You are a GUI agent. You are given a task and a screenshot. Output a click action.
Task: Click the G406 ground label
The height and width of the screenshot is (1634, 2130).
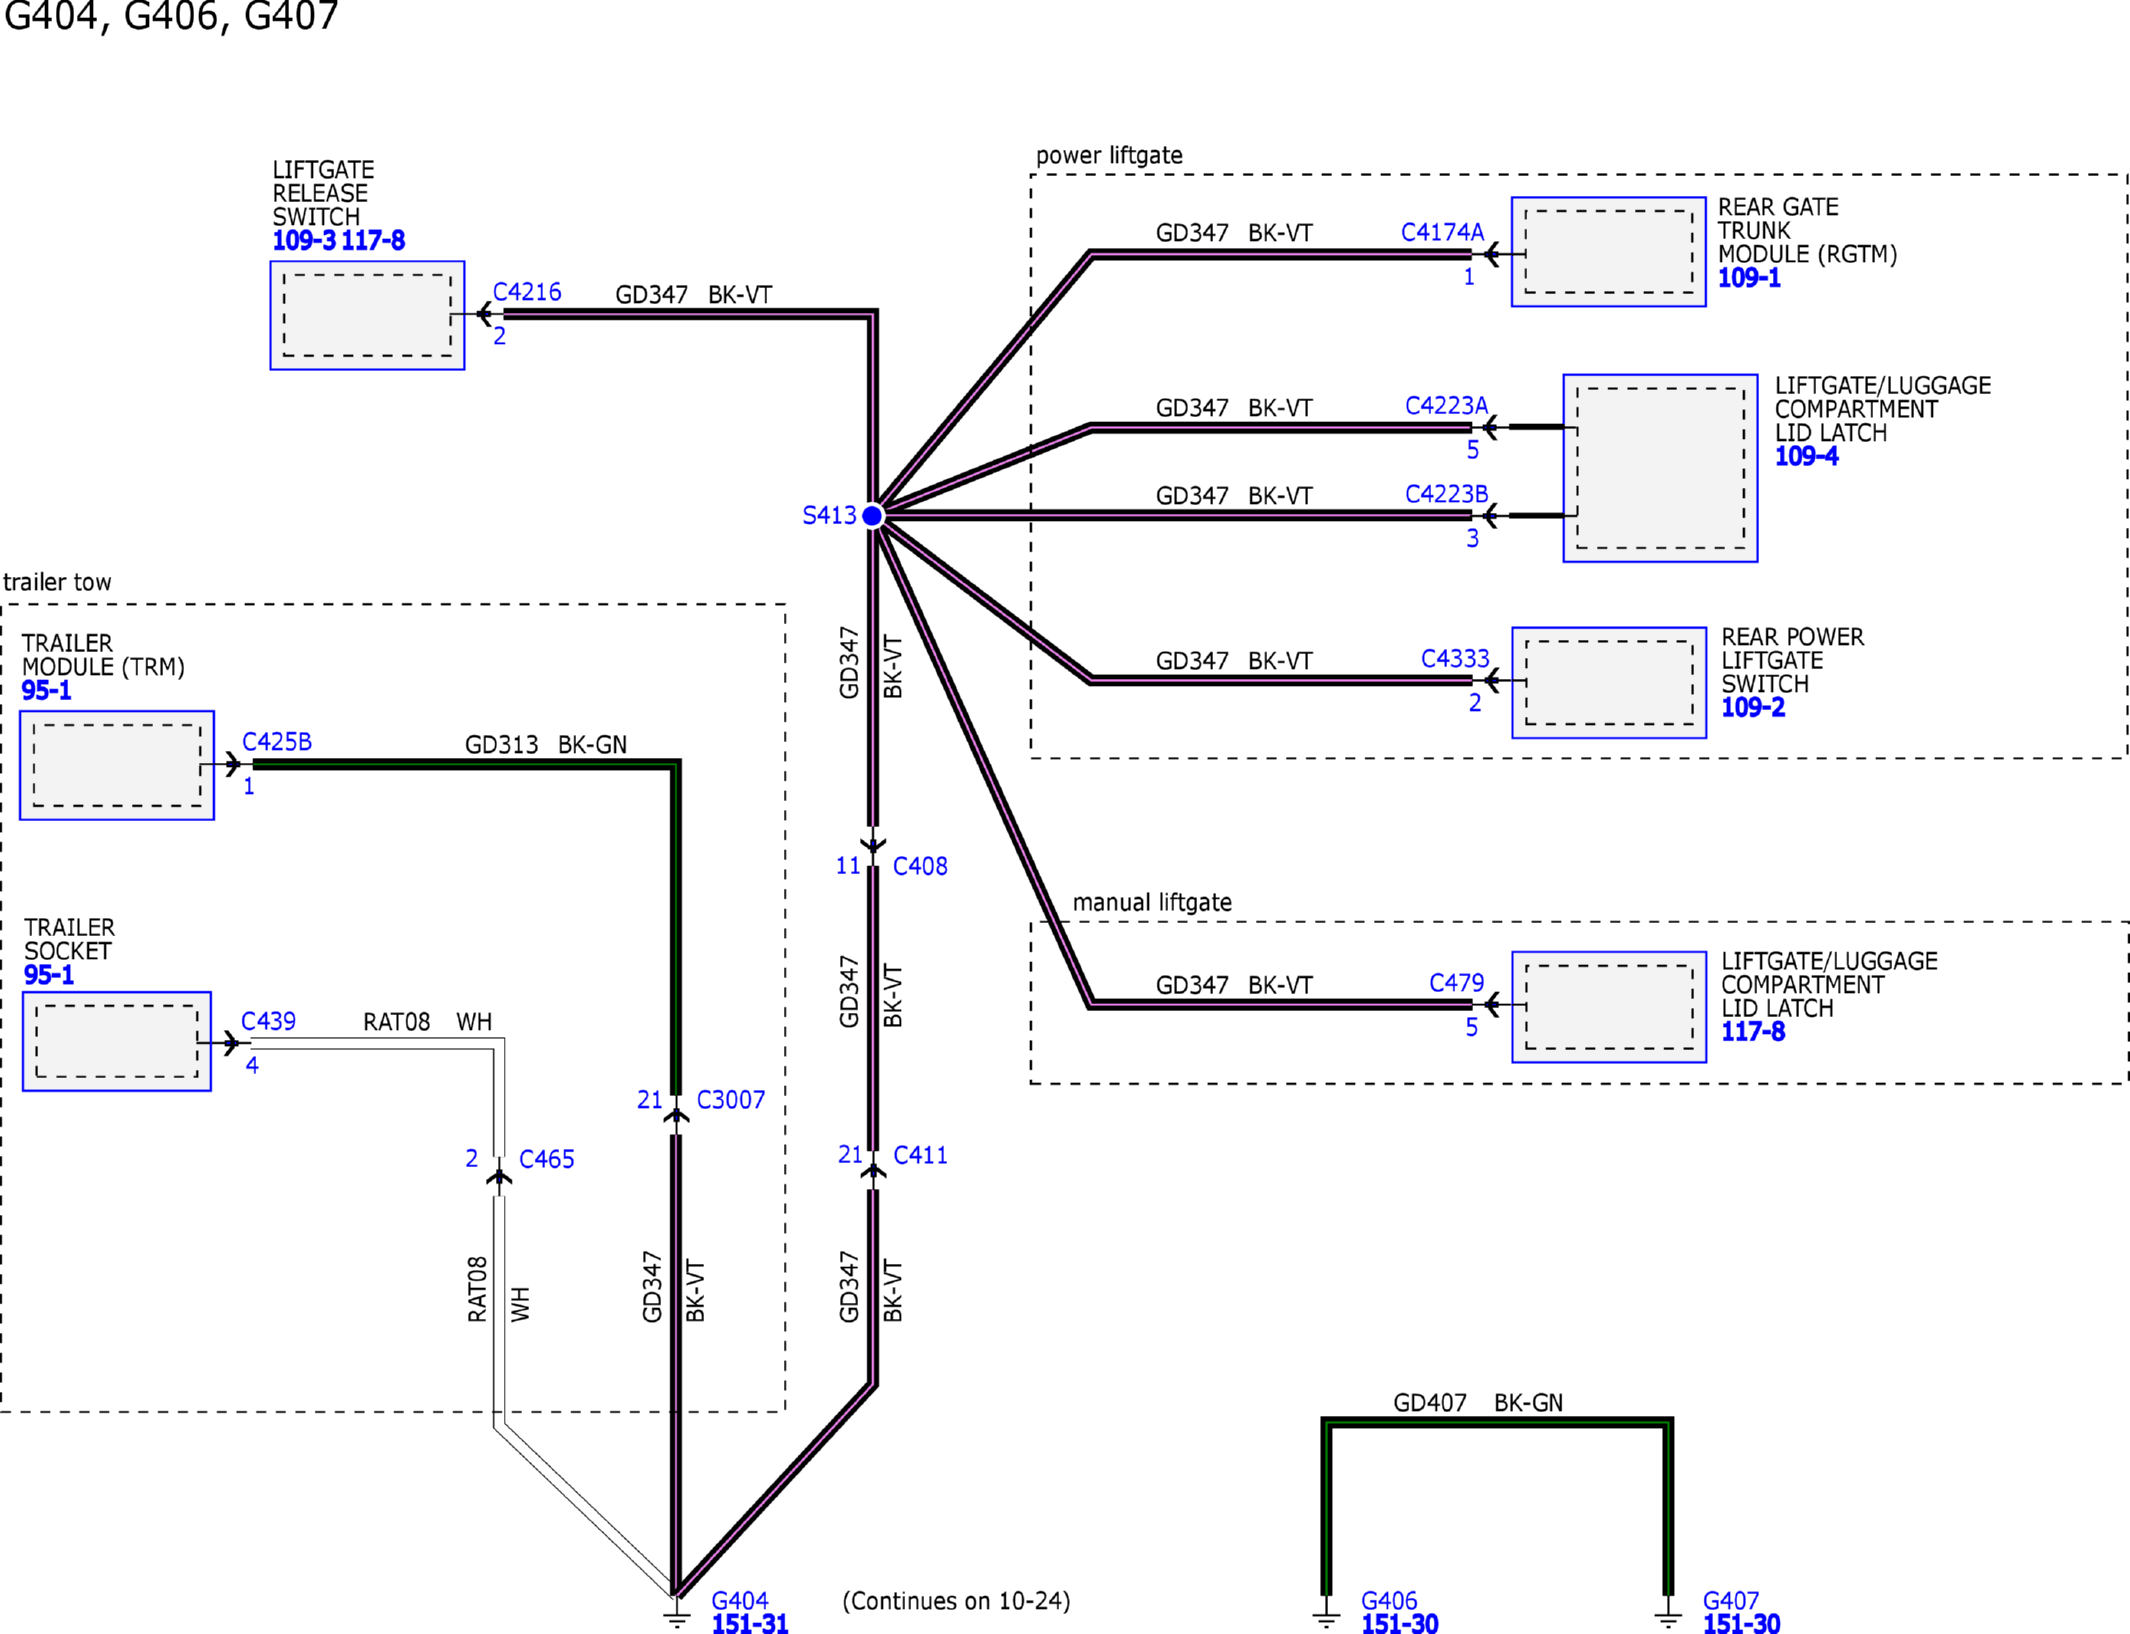1388,1601
